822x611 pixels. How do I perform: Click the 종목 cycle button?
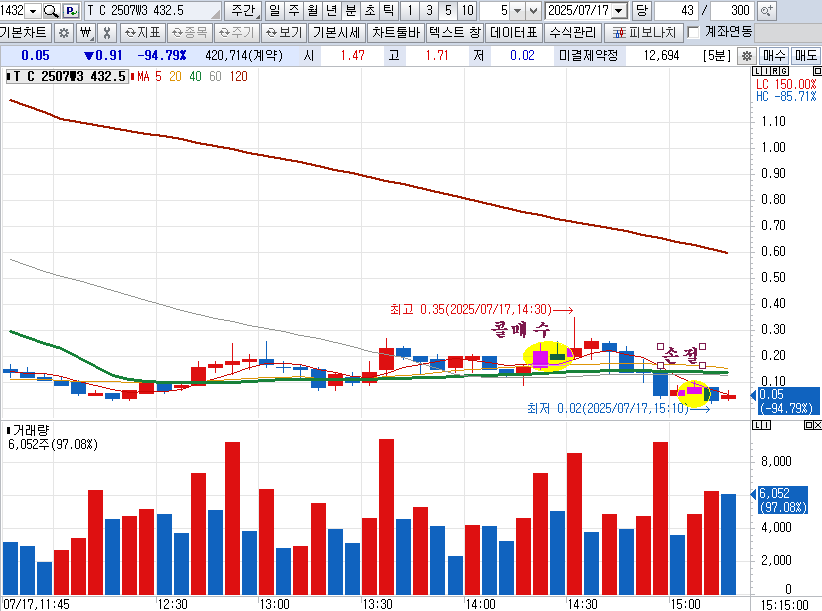pos(190,33)
